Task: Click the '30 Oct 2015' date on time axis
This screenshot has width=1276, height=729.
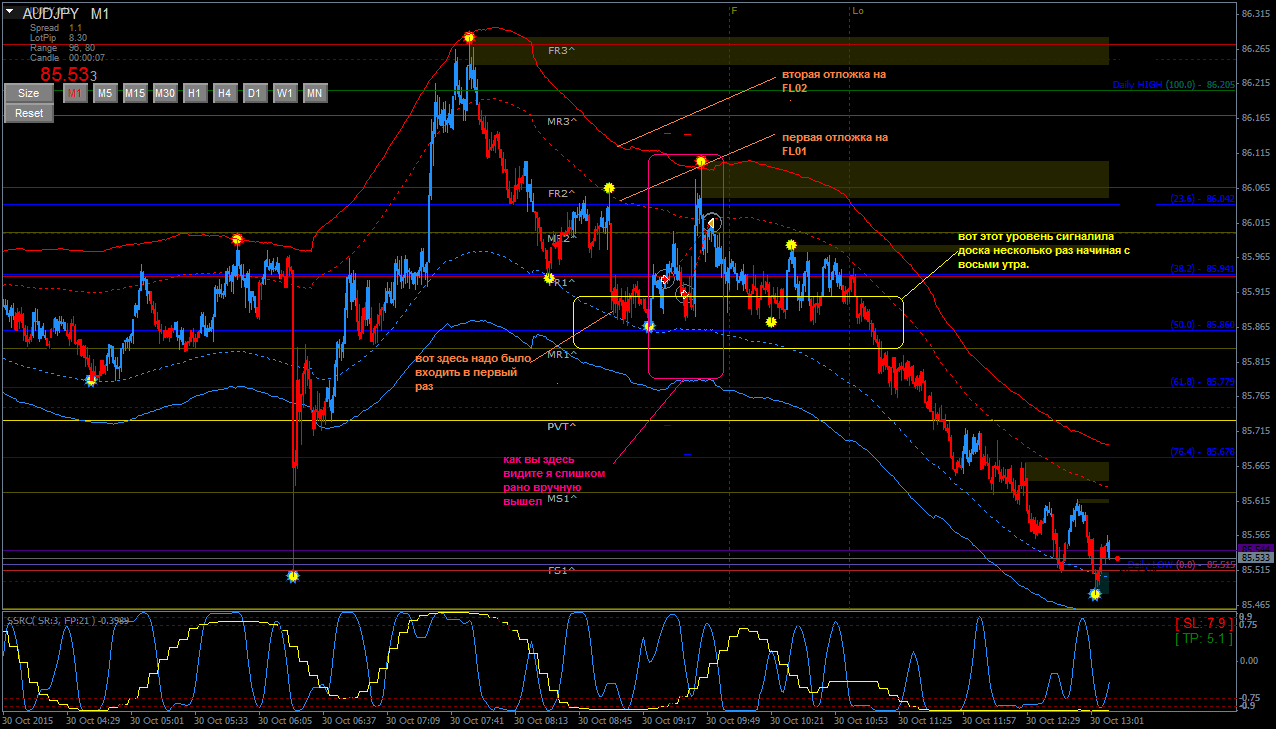Action: point(27,720)
